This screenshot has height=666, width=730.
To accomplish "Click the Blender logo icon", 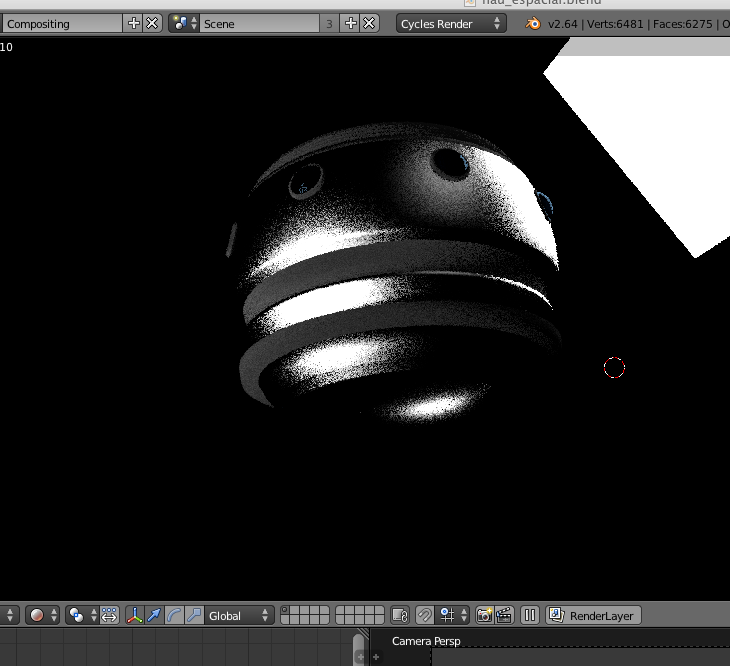I will point(531,23).
